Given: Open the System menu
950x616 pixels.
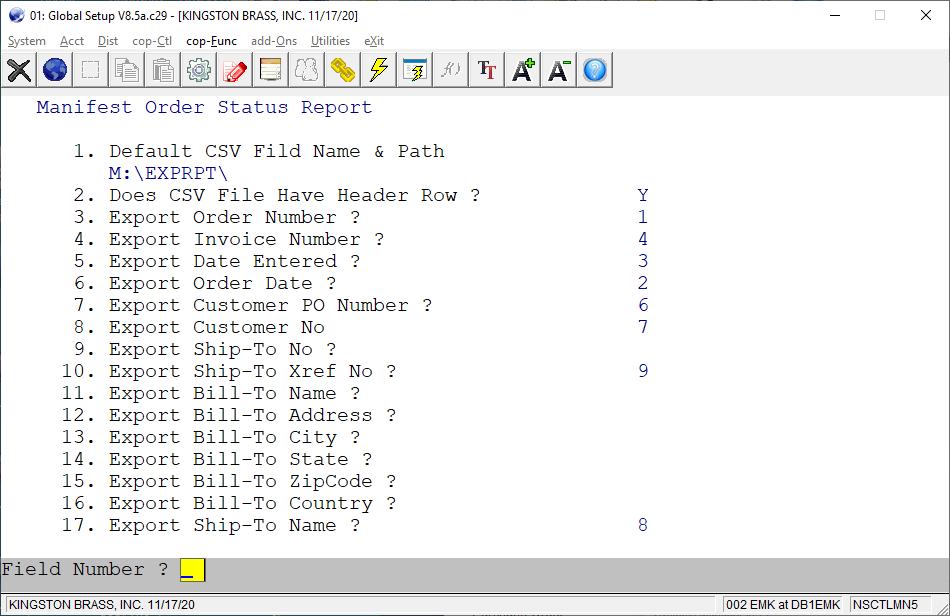Looking at the screenshot, I should (x=27, y=41).
